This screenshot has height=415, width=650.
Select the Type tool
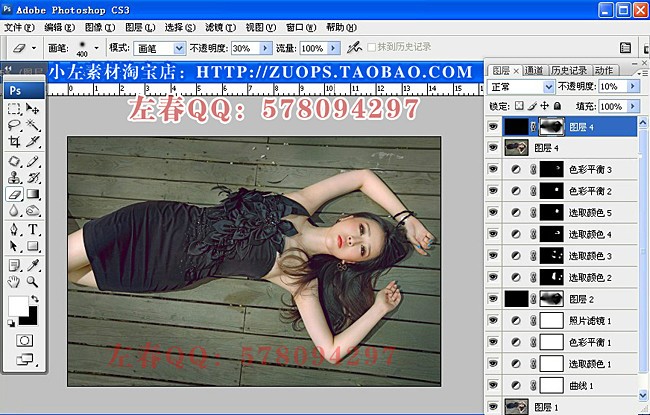click(x=32, y=229)
